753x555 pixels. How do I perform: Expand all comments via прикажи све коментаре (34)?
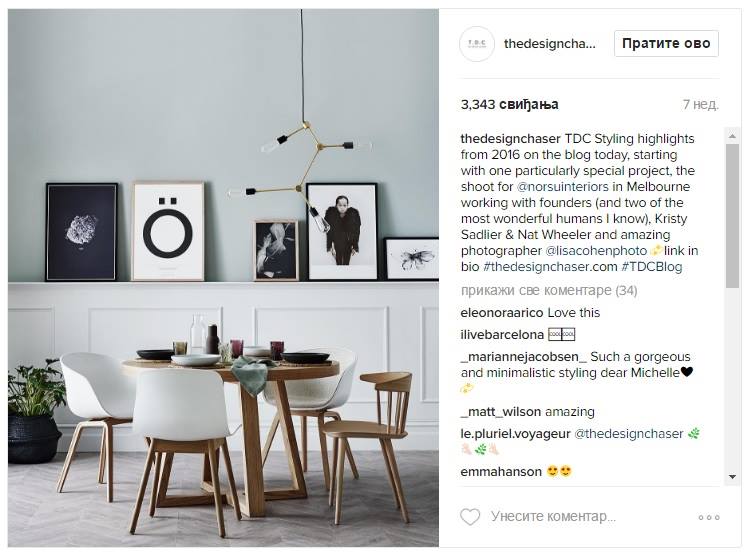coord(549,290)
